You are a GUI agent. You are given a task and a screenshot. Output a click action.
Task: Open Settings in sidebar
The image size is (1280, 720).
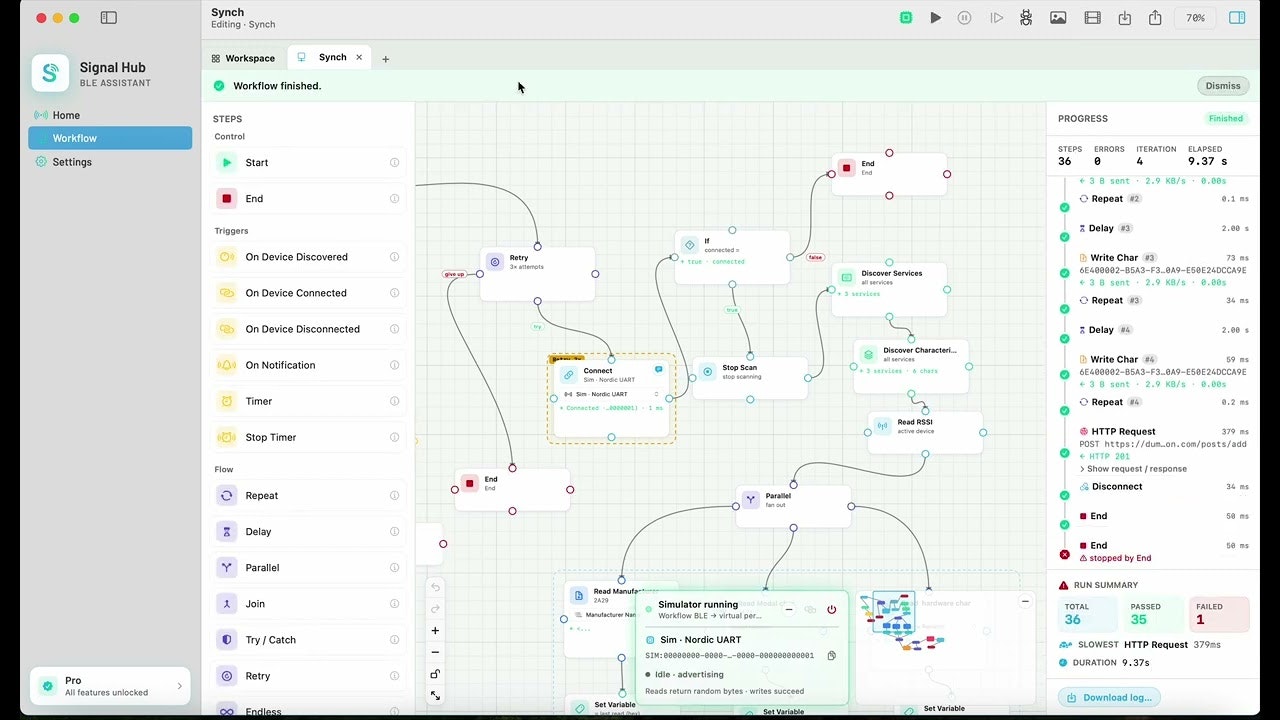(x=110, y=162)
